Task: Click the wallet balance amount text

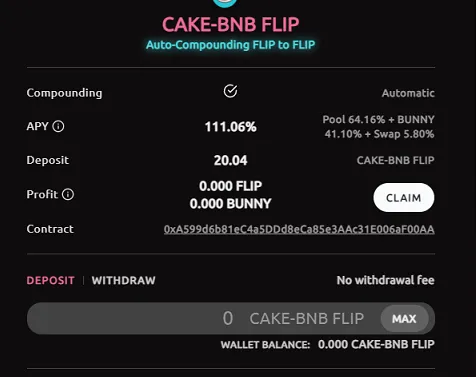Action: 376,344
